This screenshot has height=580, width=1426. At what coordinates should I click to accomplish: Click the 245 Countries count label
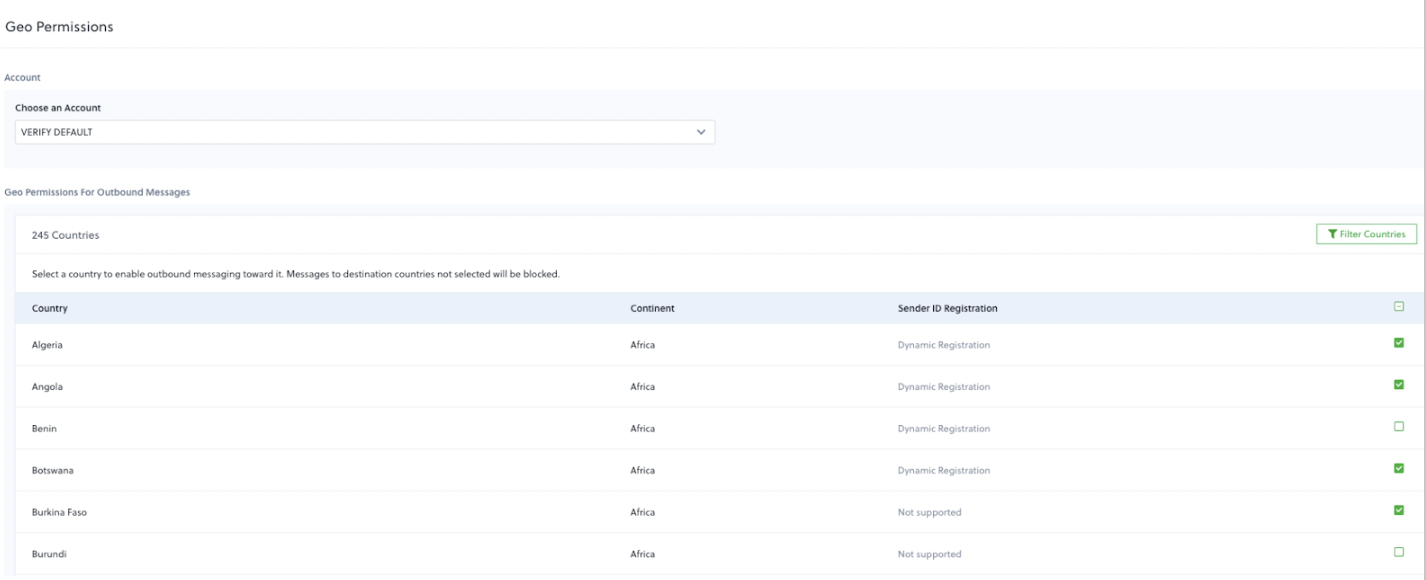[65, 235]
